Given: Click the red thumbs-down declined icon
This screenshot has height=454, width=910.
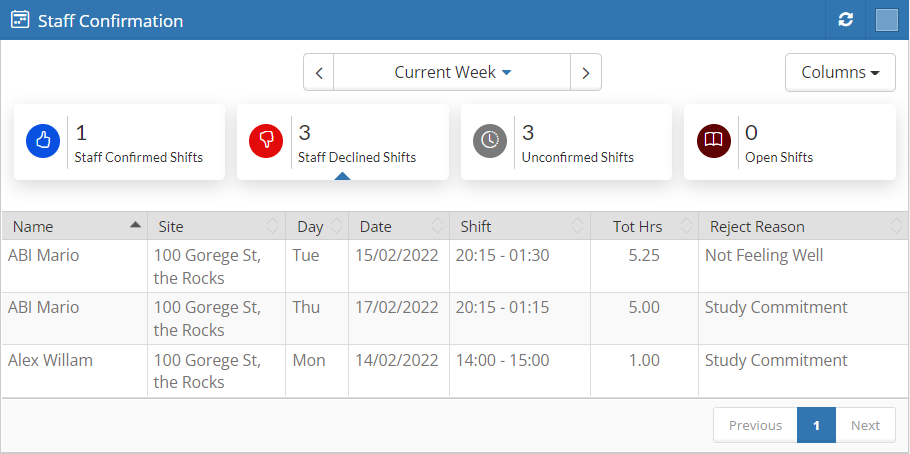Looking at the screenshot, I should tap(266, 141).
